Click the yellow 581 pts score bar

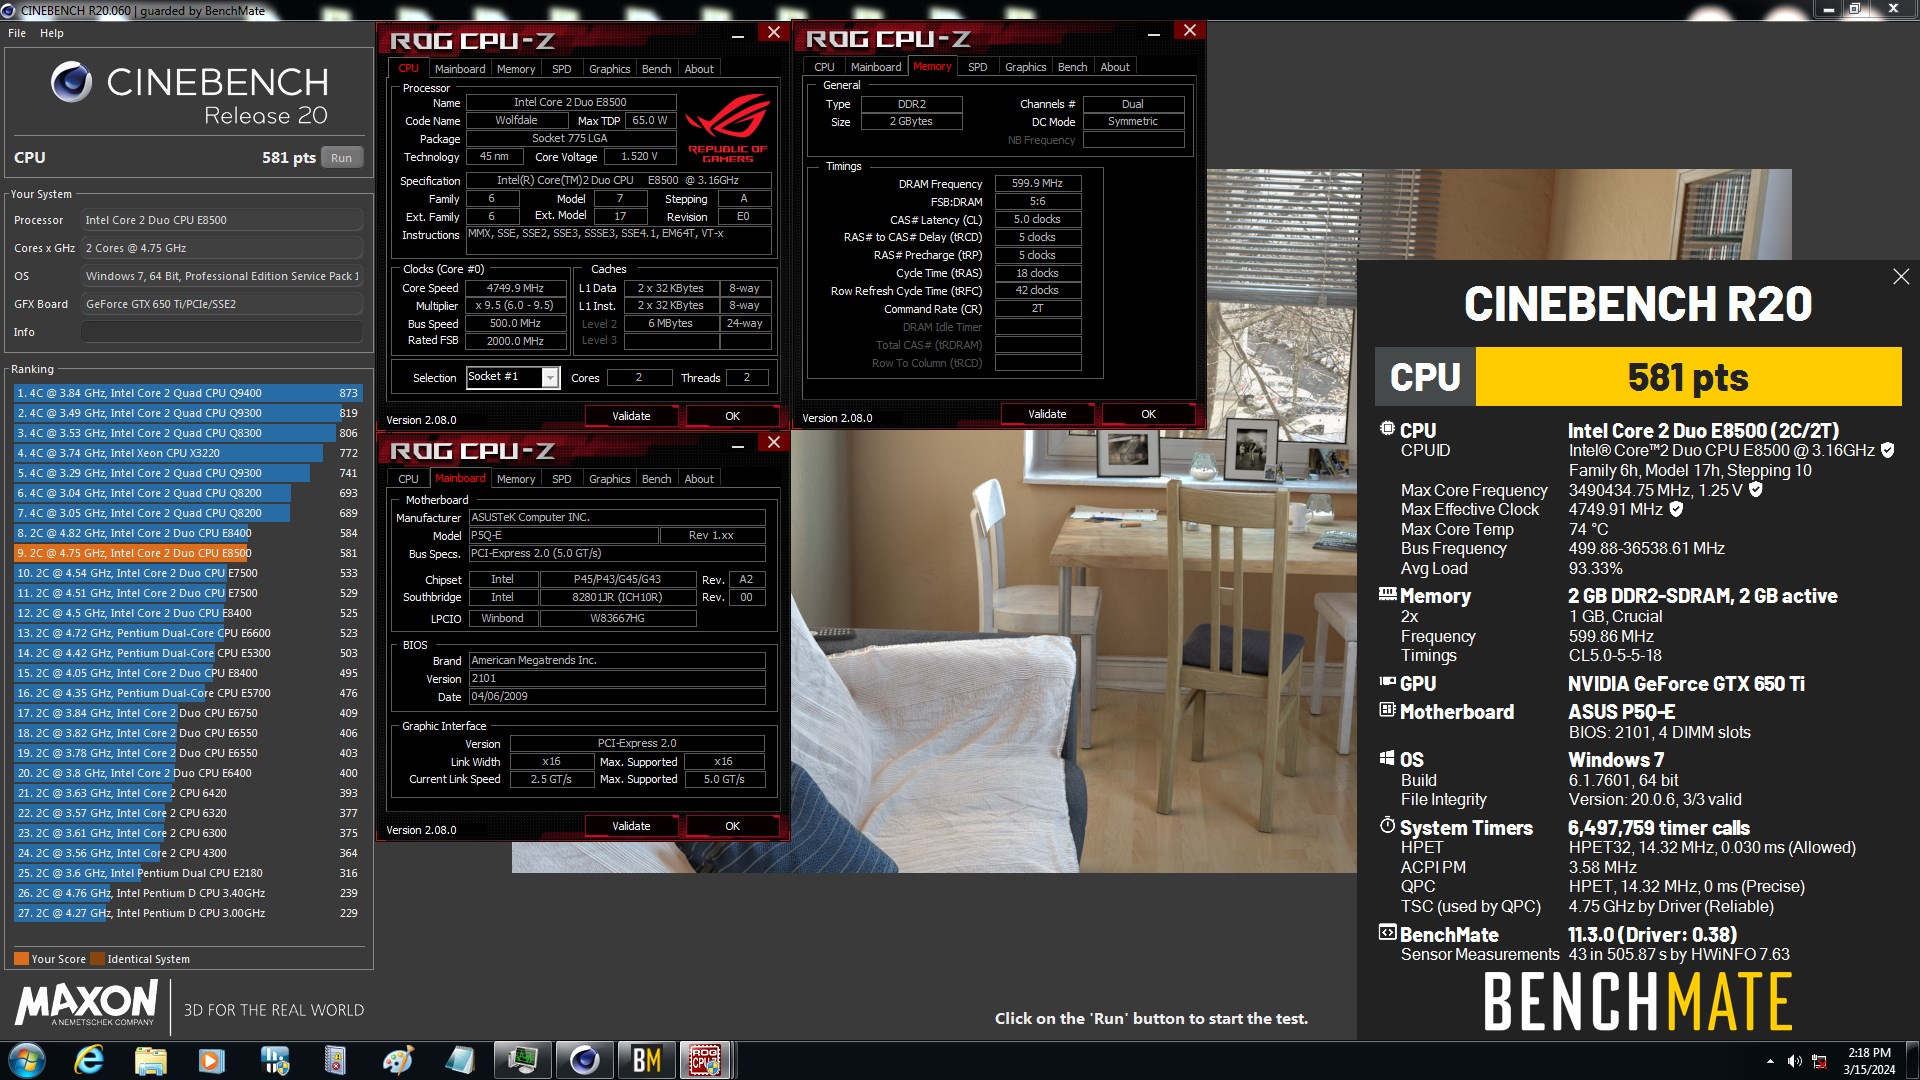pyautogui.click(x=1688, y=377)
